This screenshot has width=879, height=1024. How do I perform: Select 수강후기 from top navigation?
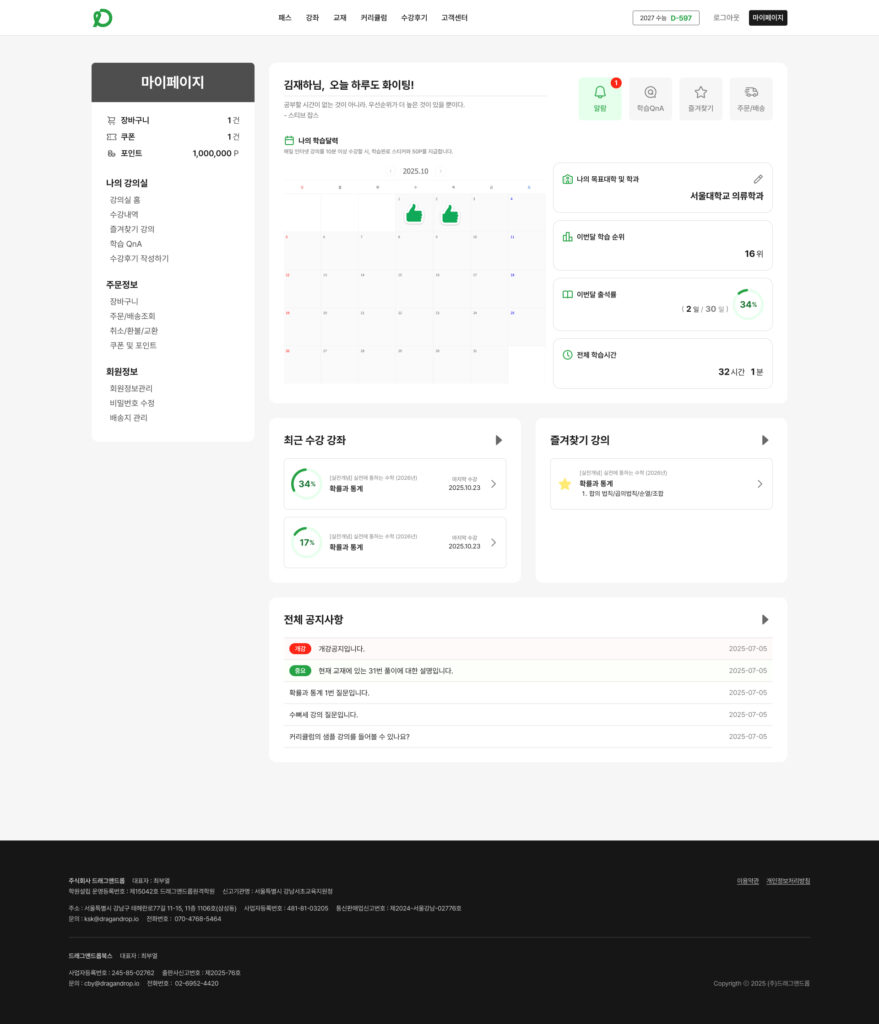414,18
